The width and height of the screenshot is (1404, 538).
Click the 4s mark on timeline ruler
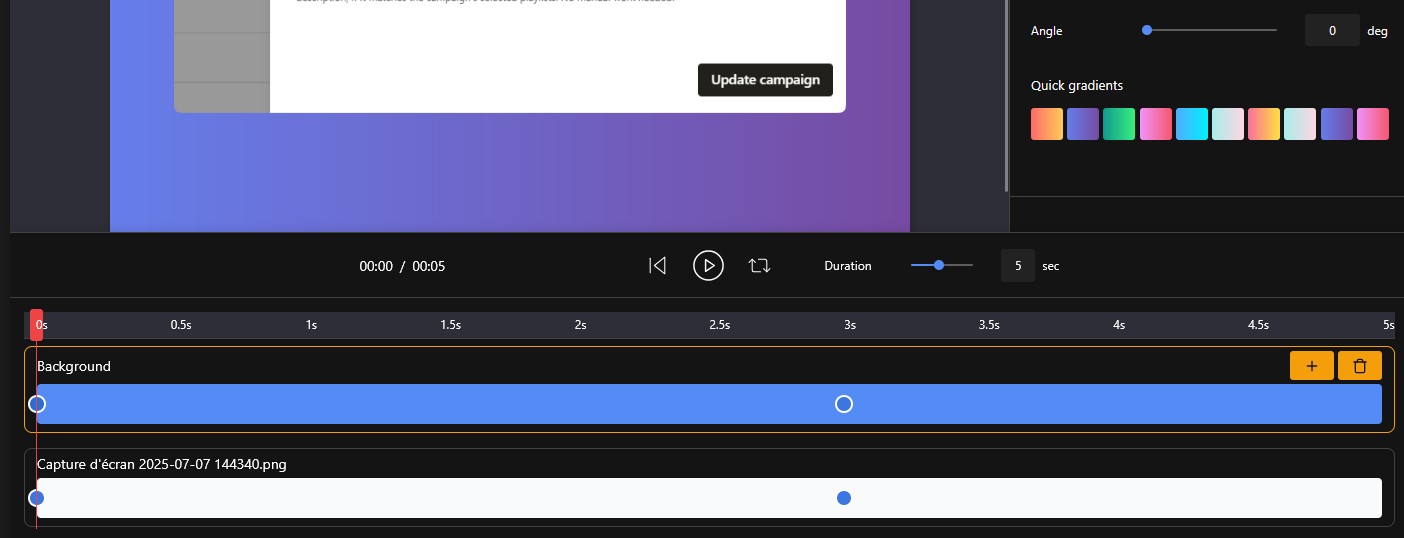[x=1119, y=325]
